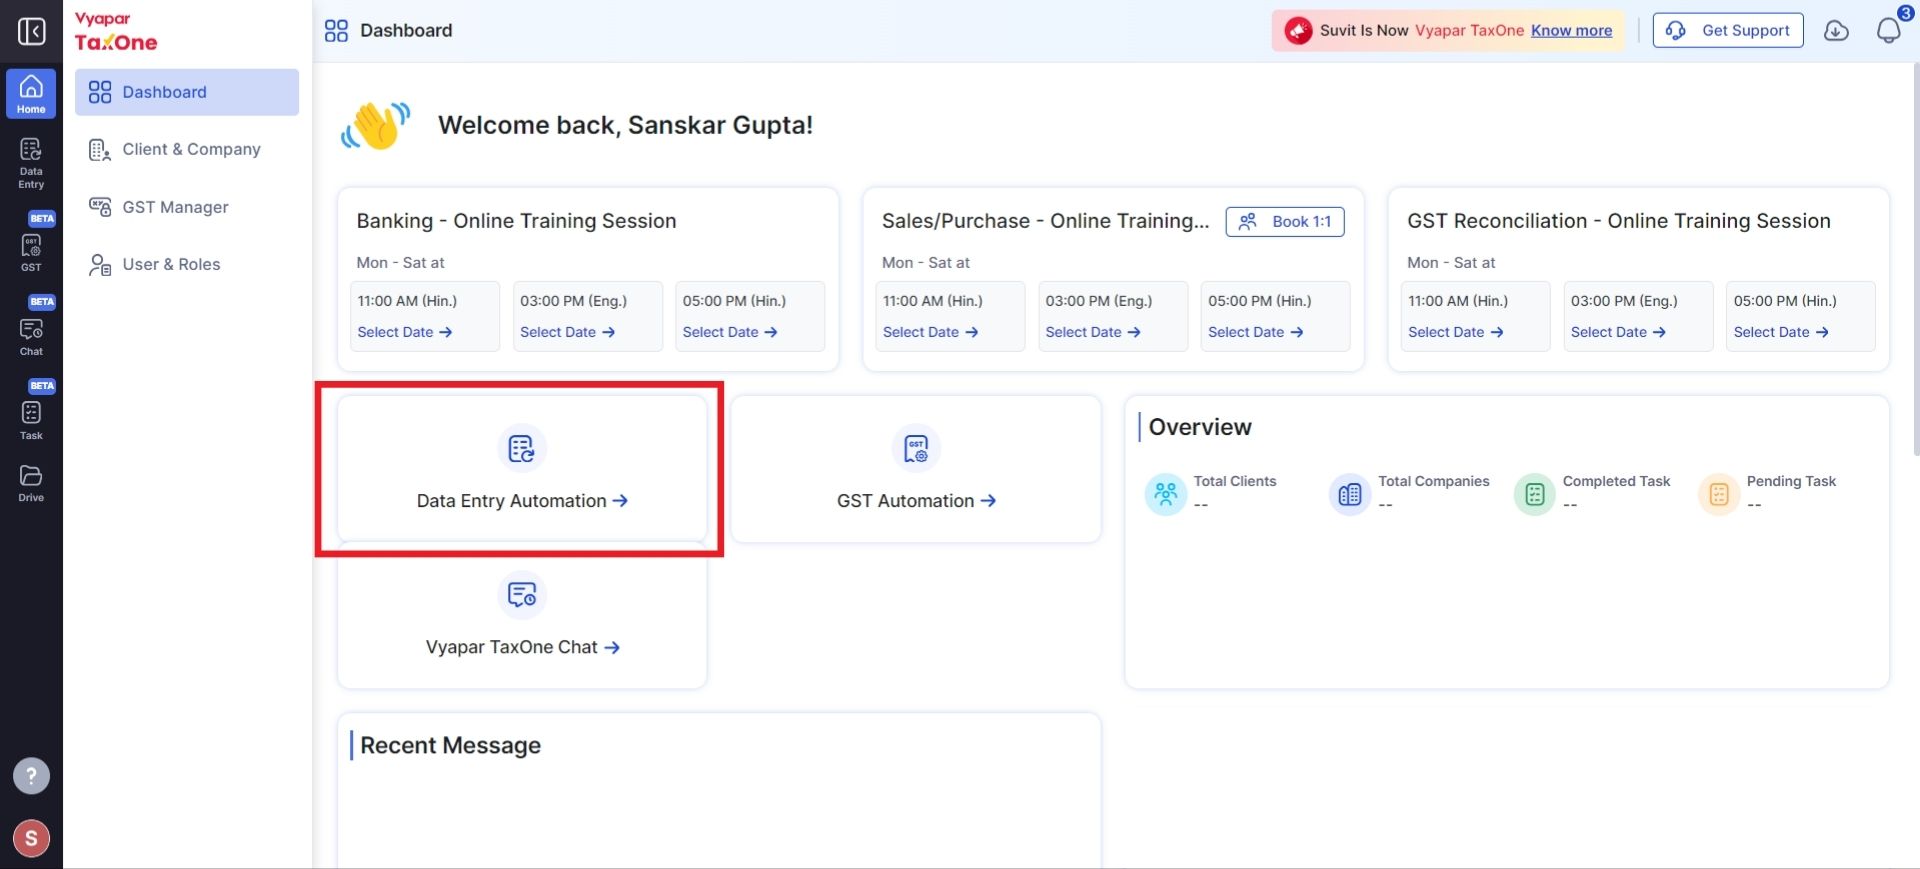Collapse the sidebar using the top-left panel icon
This screenshot has width=1920, height=869.
click(x=31, y=31)
